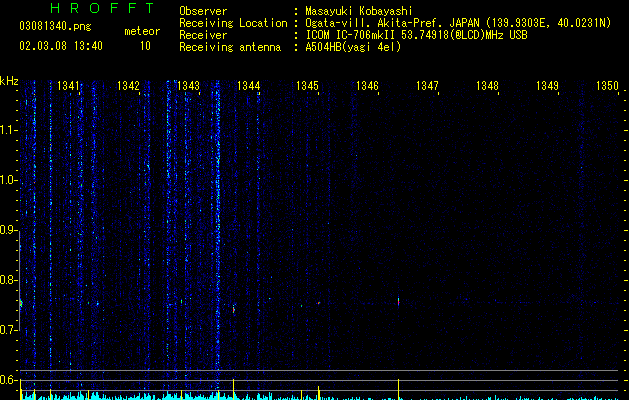Click the 1.0 kHz axis label
629x400 pixels.
[8, 180]
